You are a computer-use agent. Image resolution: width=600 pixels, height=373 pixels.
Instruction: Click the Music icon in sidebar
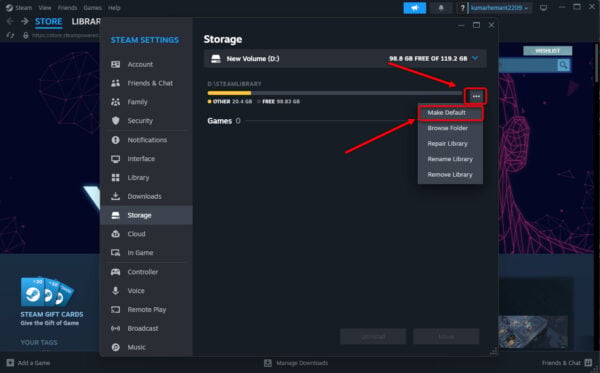116,347
